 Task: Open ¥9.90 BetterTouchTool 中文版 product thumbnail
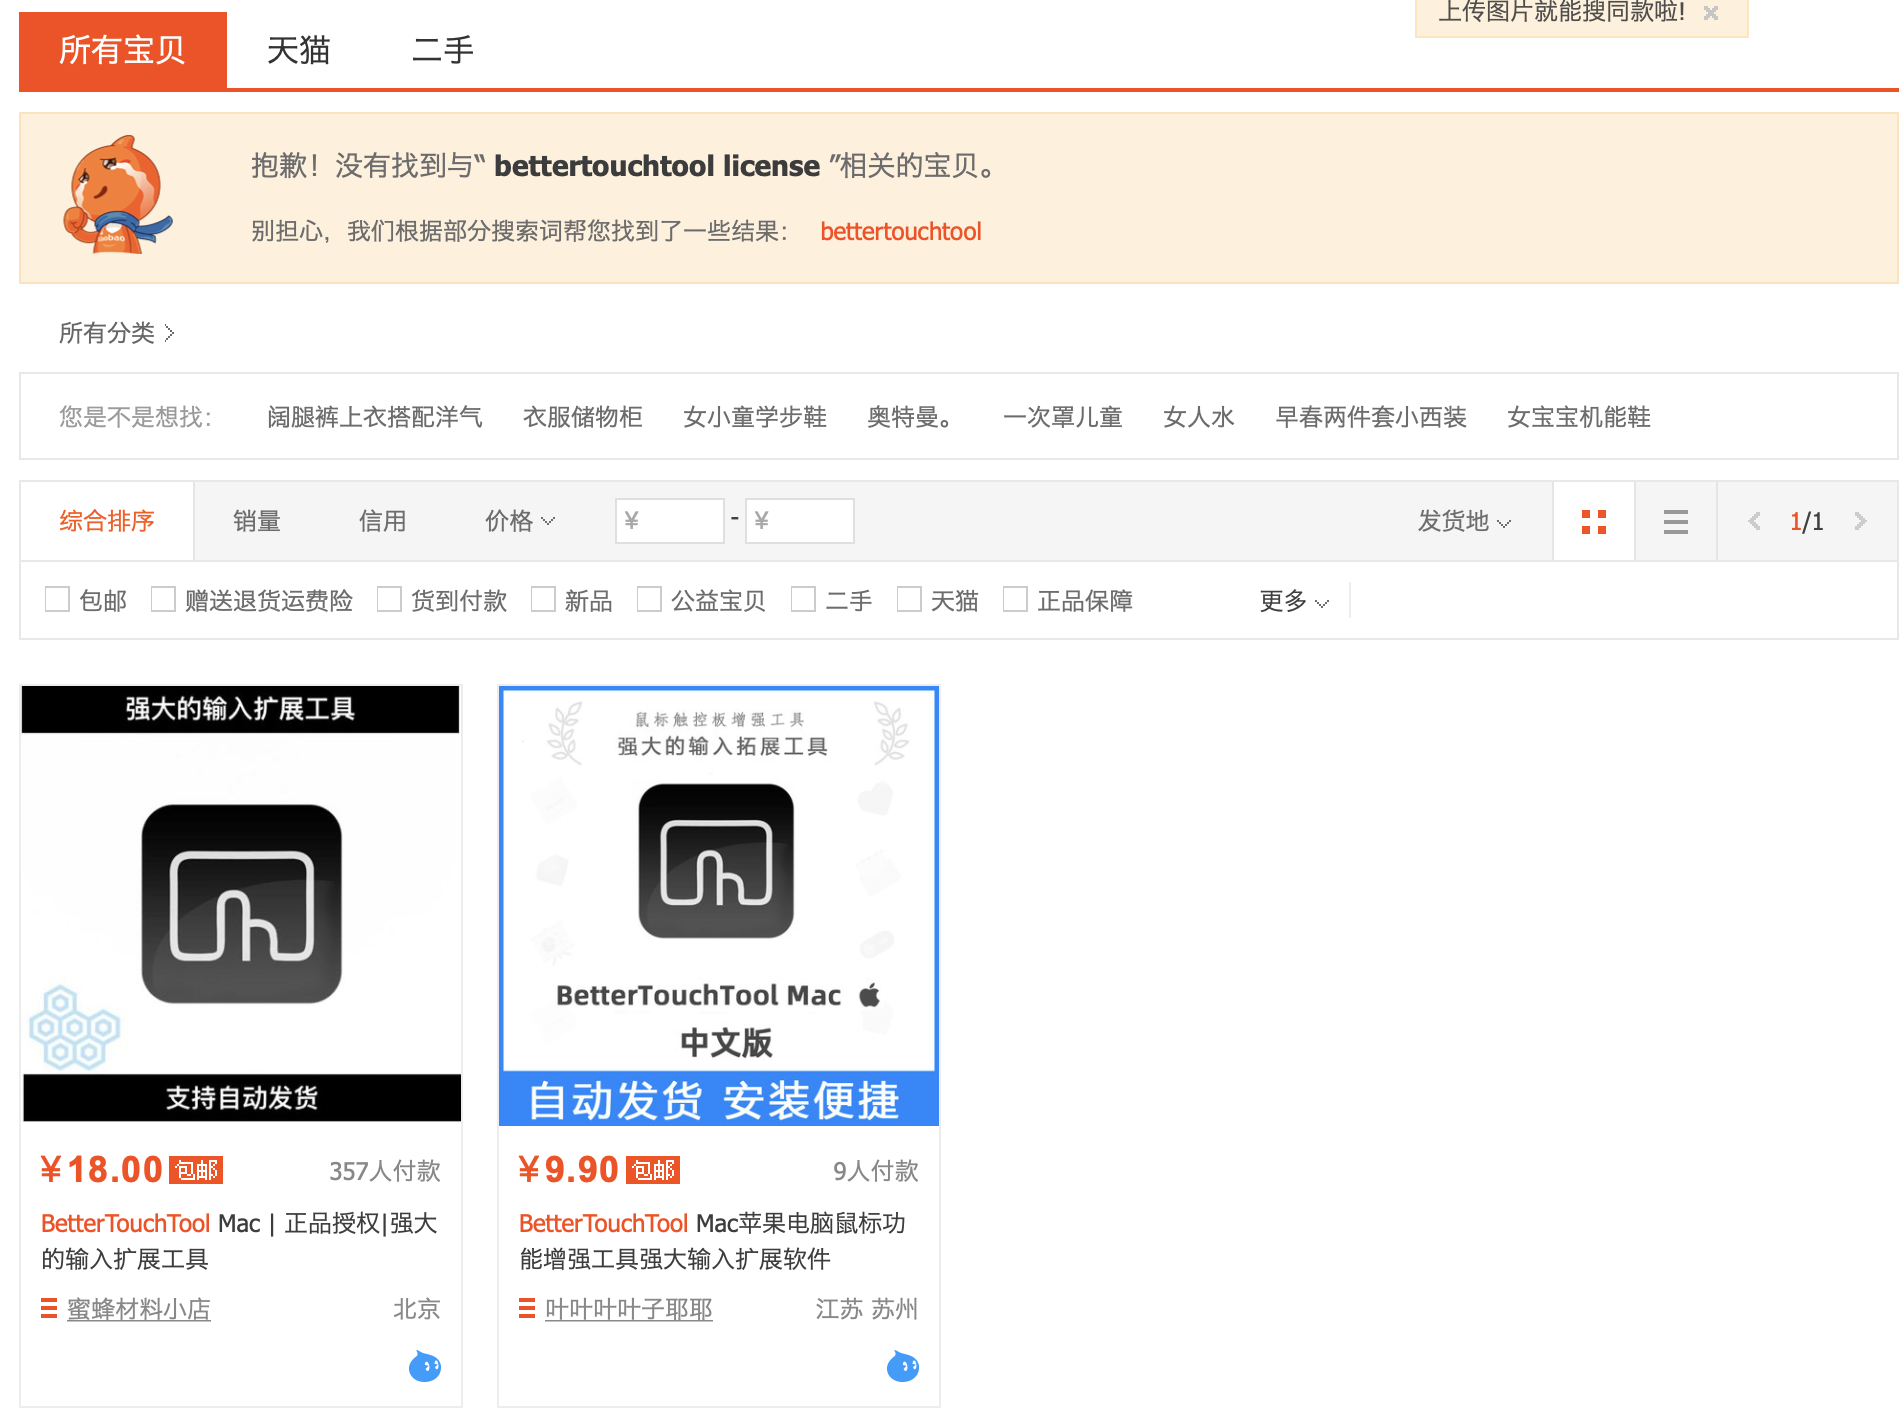pos(719,906)
